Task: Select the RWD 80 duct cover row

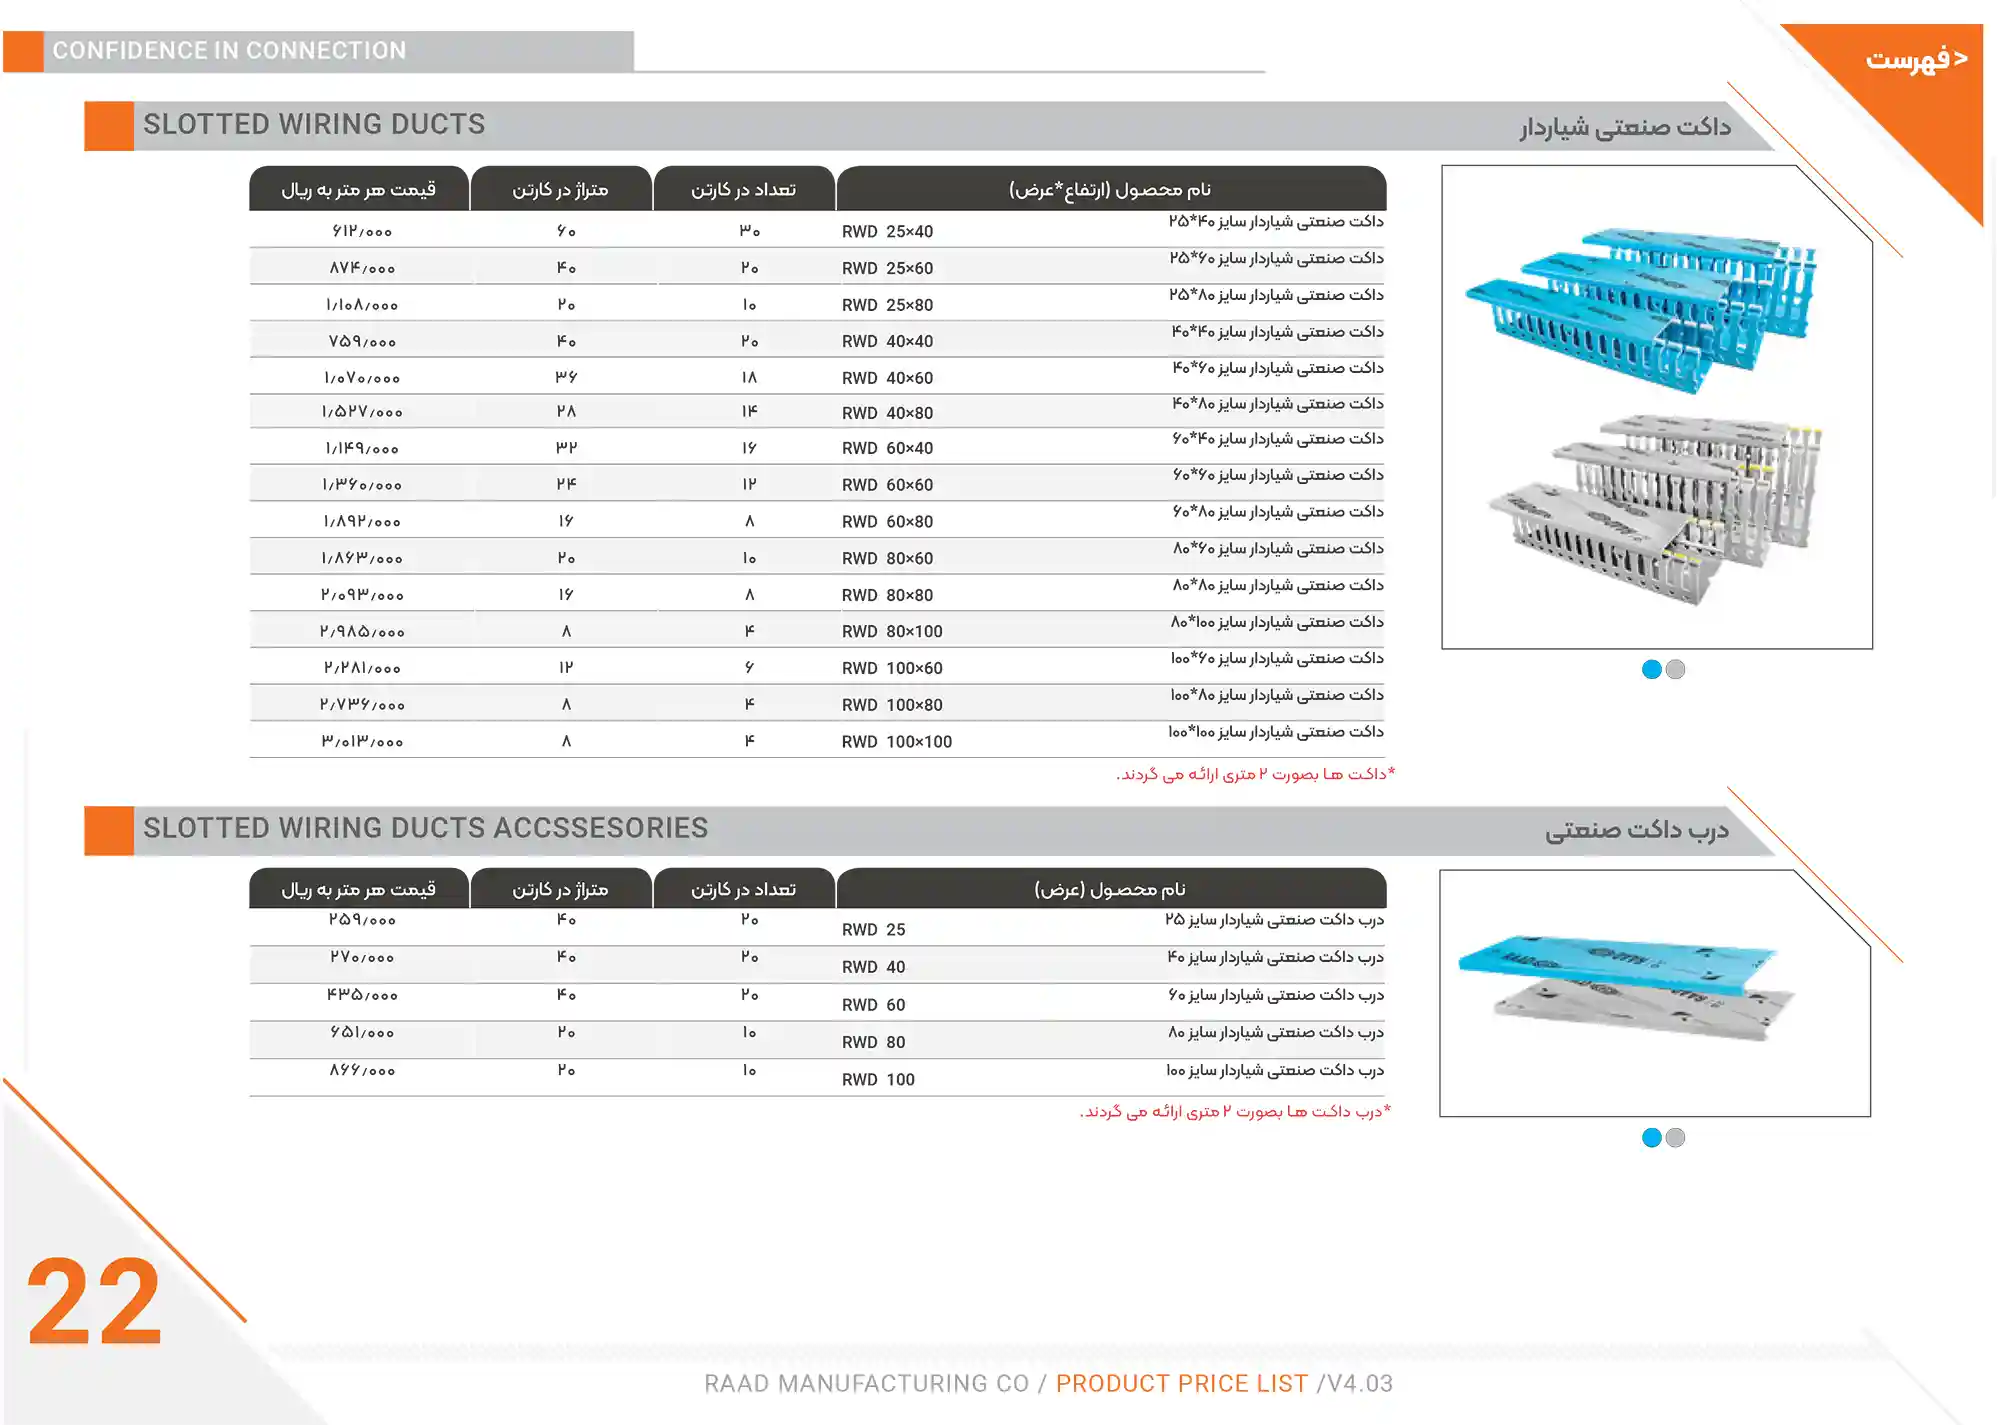Action: pyautogui.click(x=873, y=1041)
